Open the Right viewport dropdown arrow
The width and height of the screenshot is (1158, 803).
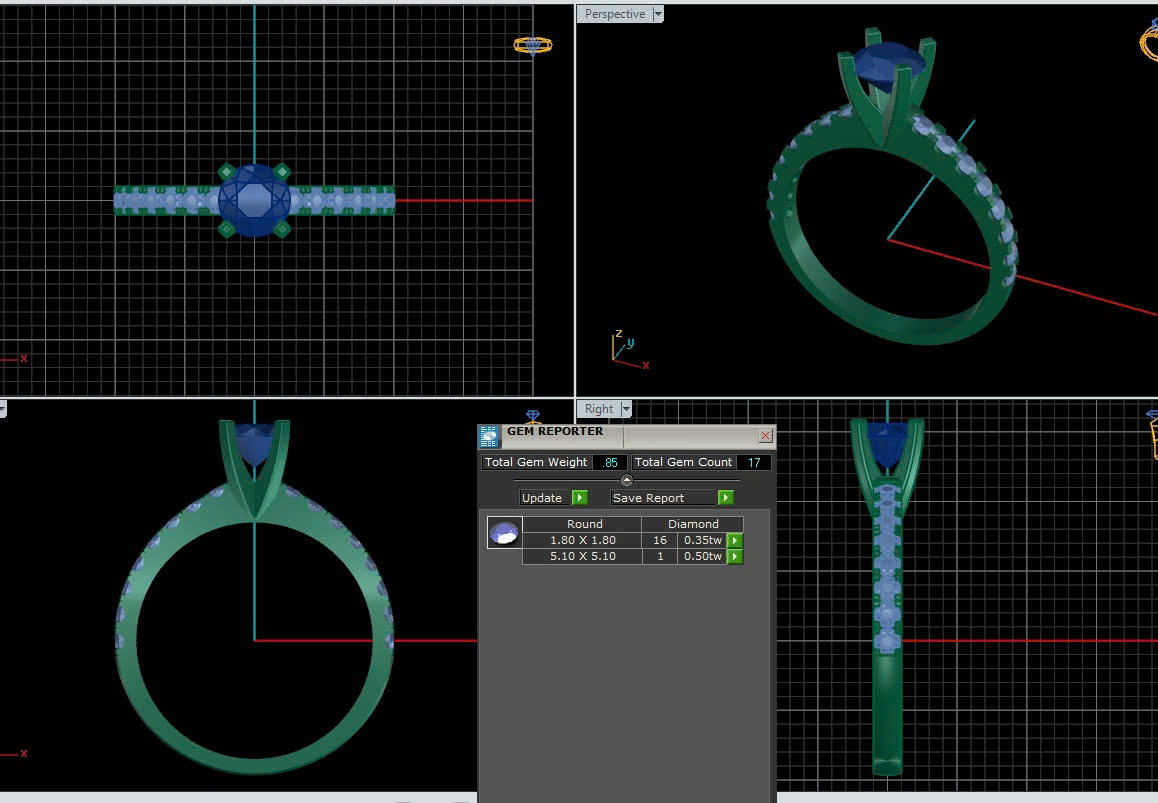click(x=626, y=409)
